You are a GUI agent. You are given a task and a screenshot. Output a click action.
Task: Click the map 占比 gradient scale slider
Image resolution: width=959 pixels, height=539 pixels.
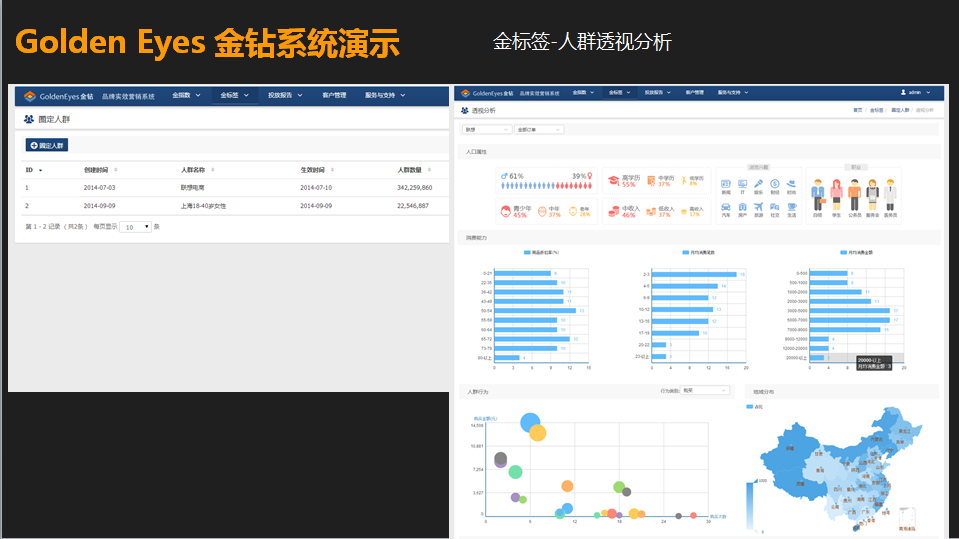click(x=750, y=505)
